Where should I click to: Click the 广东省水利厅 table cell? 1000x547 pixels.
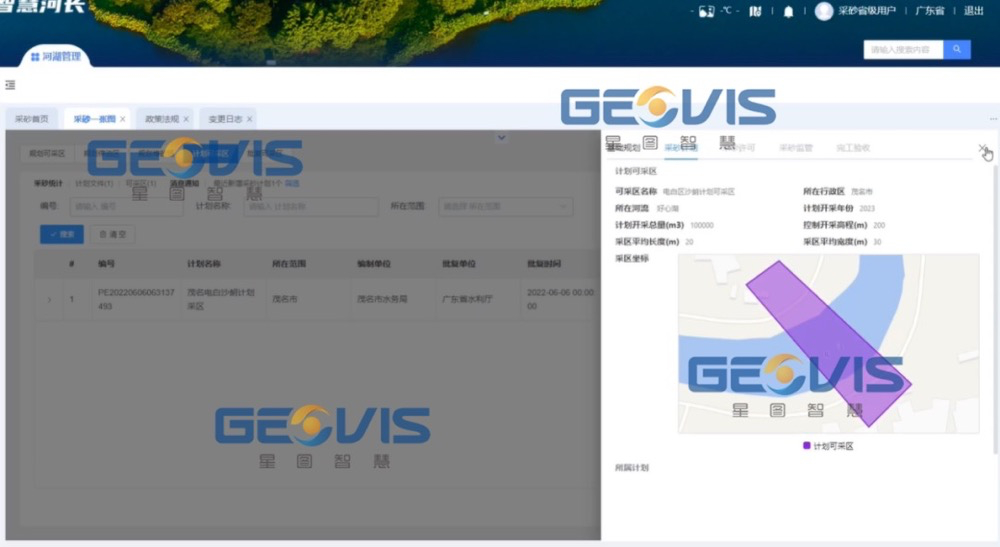(x=467, y=299)
